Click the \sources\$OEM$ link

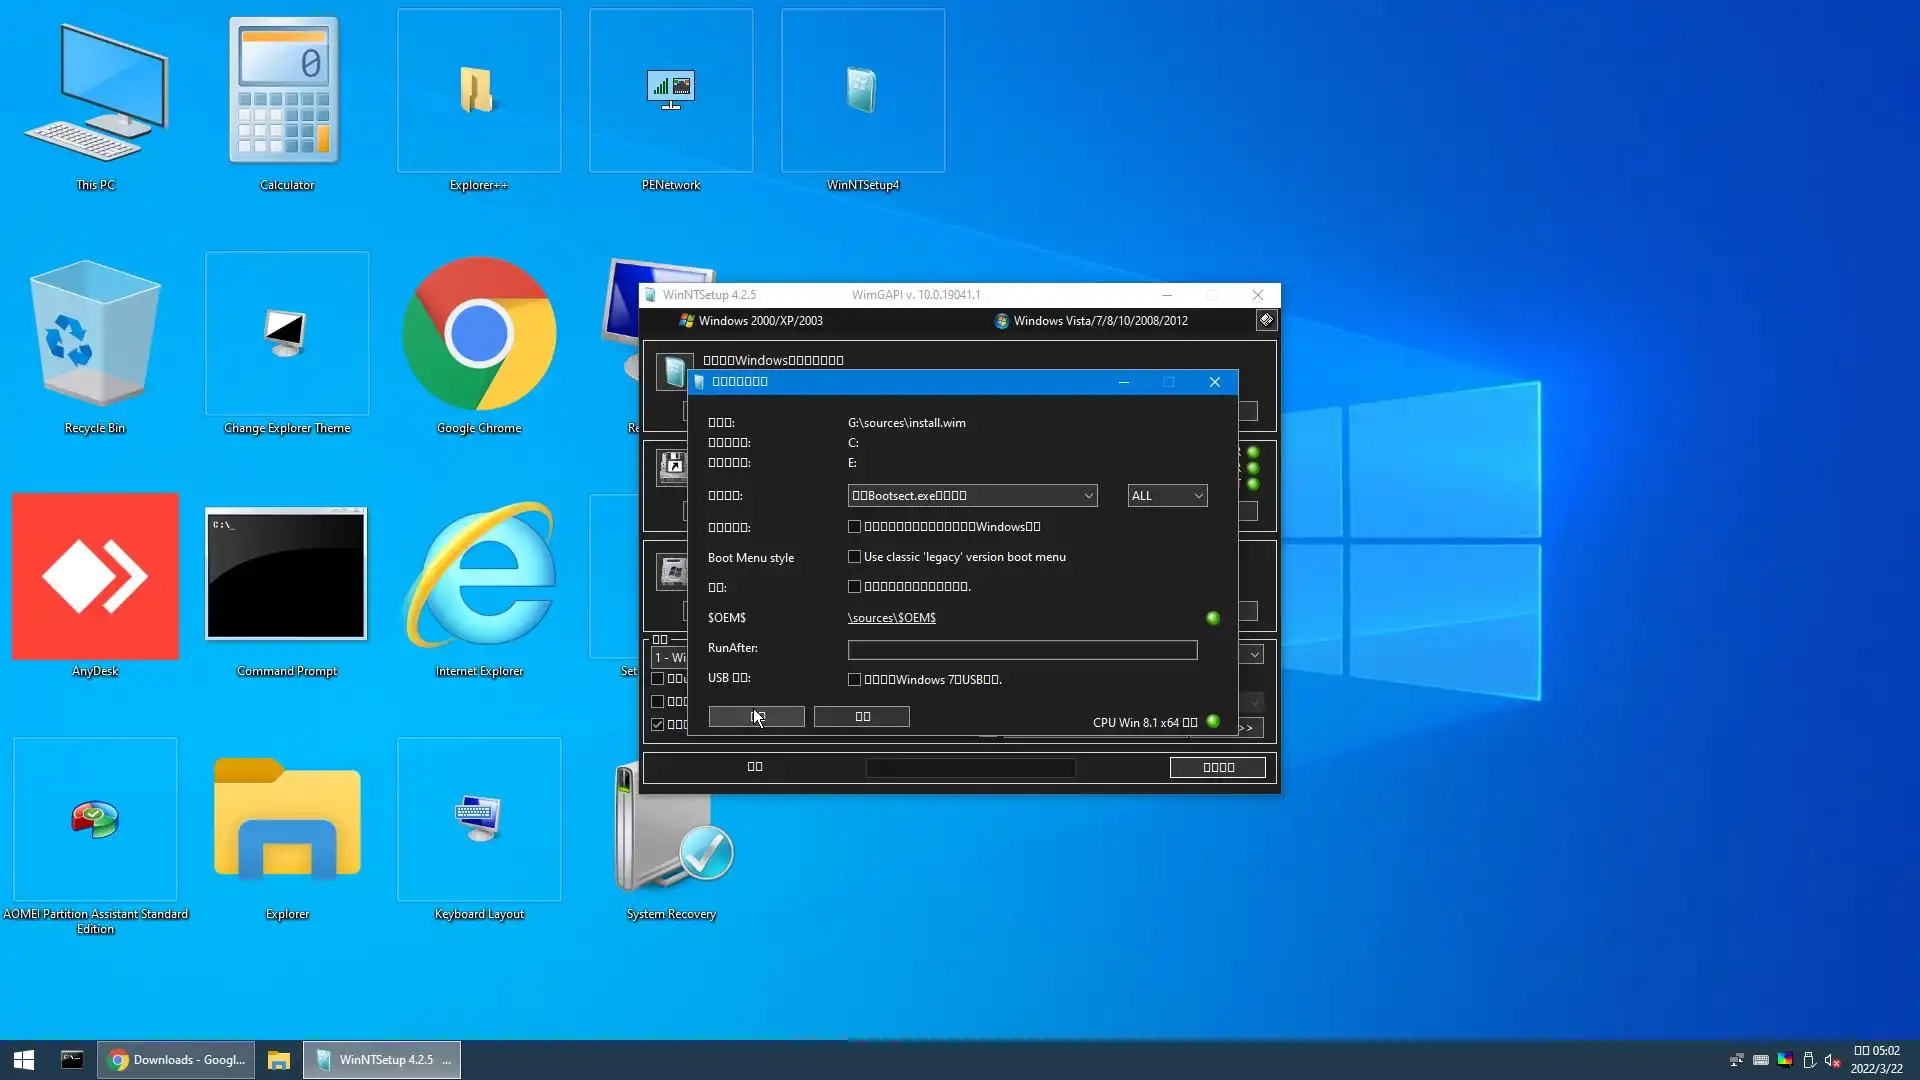891,618
